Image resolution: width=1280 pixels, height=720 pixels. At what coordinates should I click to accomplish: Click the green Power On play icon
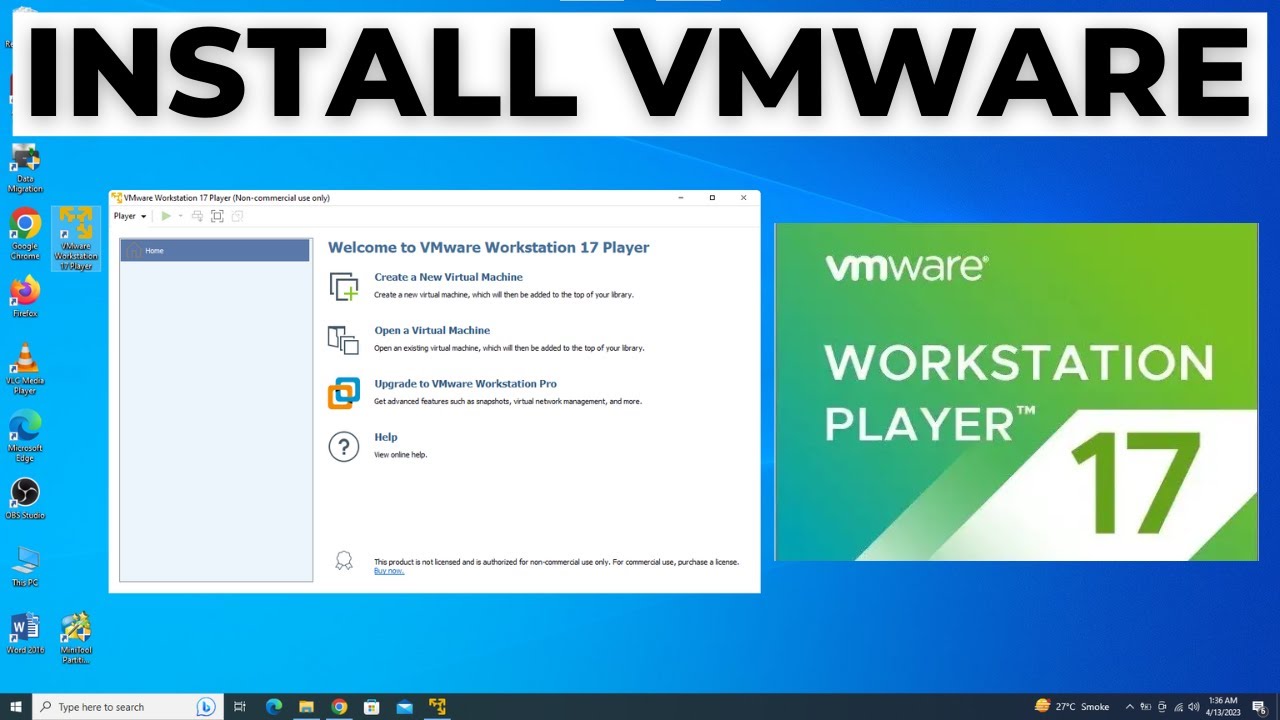tap(166, 216)
